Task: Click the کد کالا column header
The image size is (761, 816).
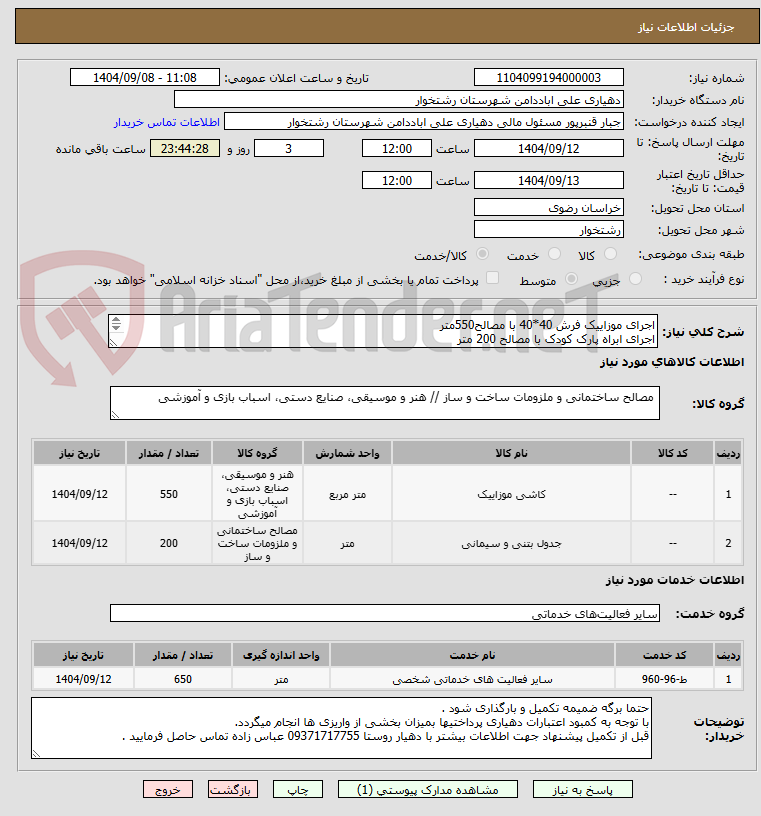Action: 673,453
